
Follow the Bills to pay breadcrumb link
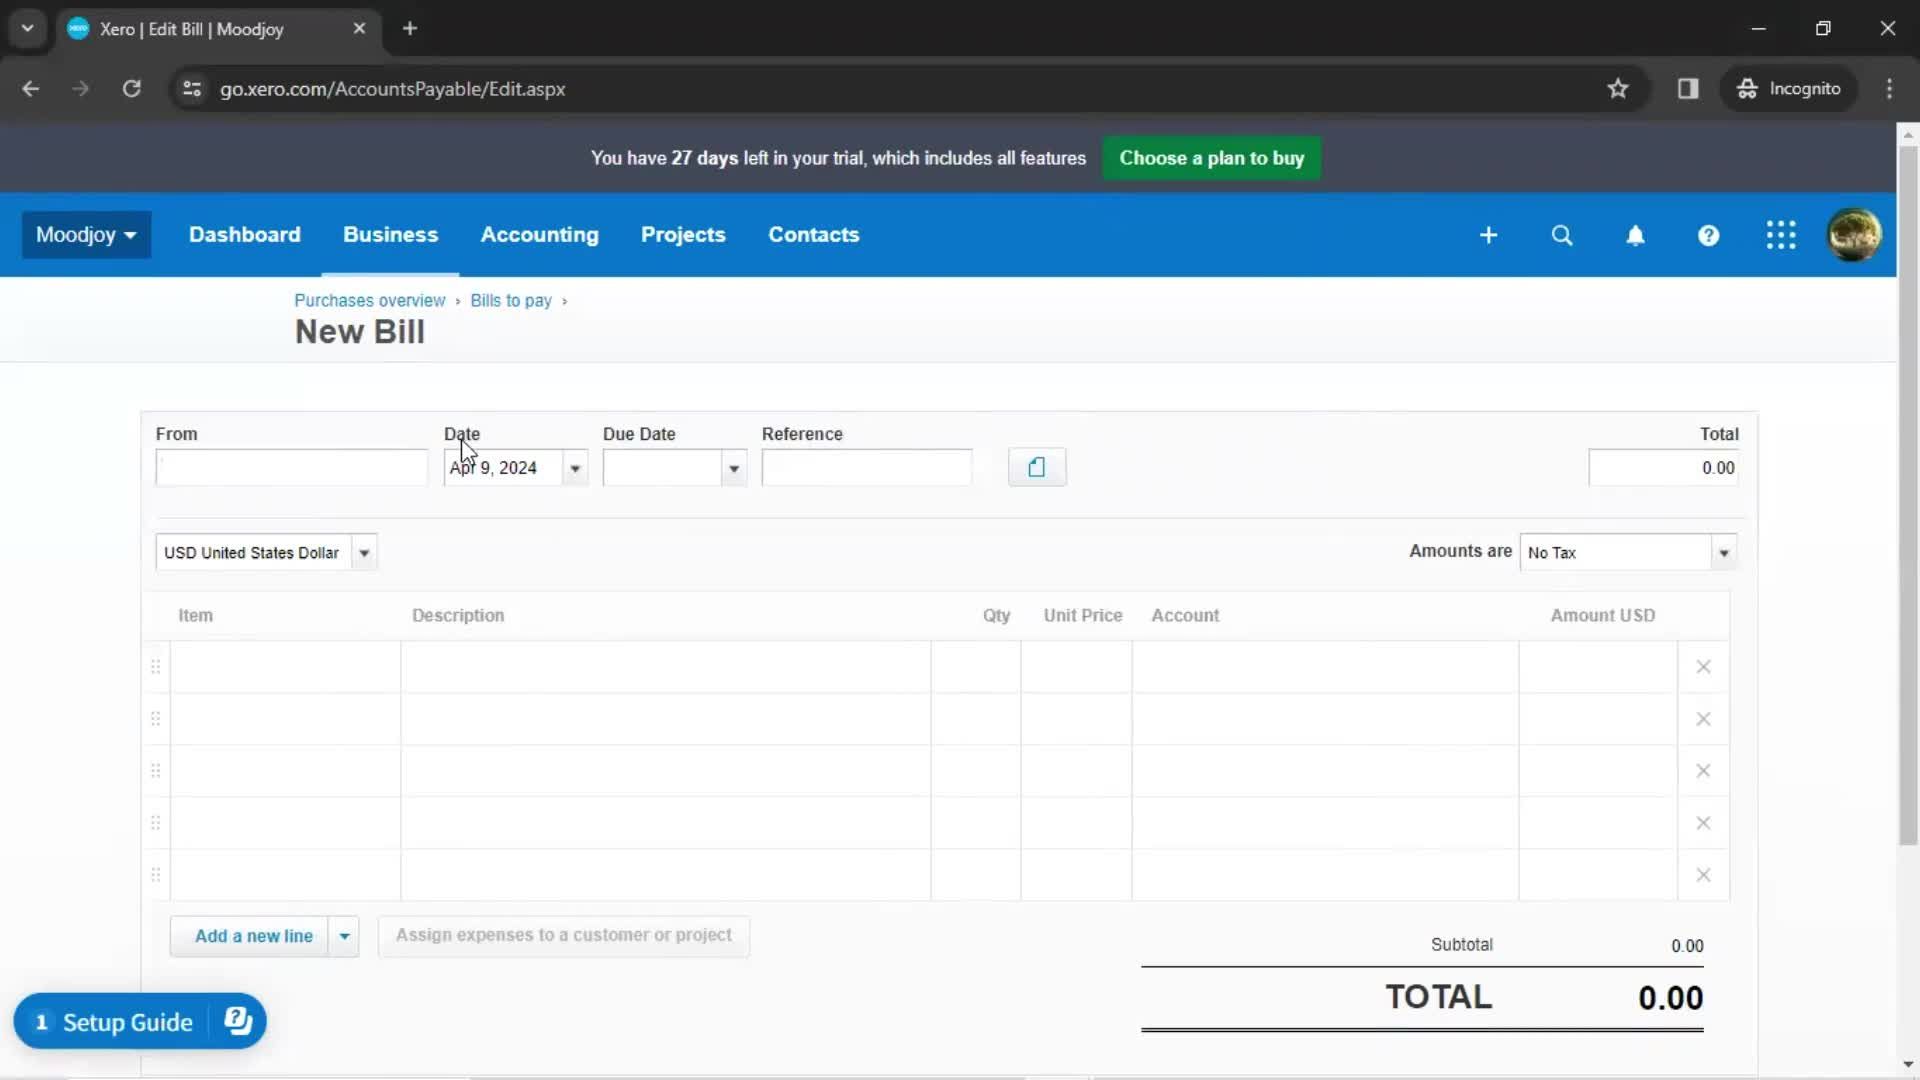click(511, 301)
